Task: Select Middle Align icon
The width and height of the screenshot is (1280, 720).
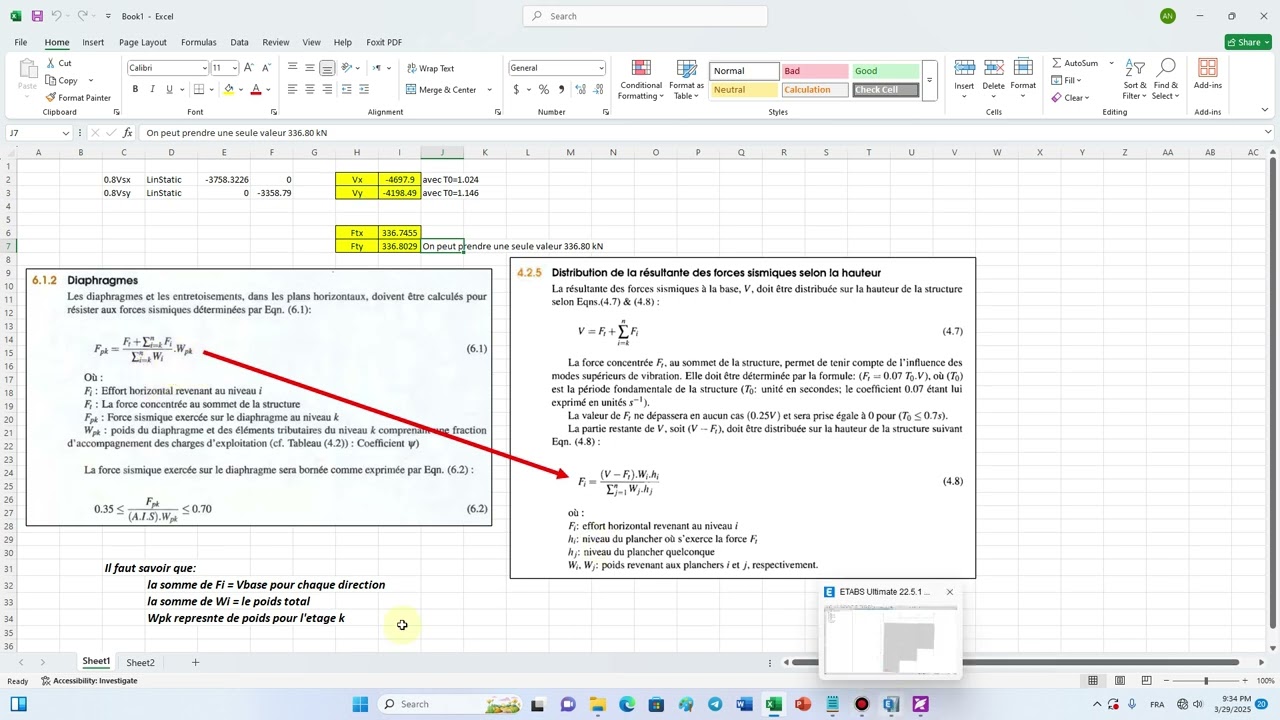Action: (310, 68)
